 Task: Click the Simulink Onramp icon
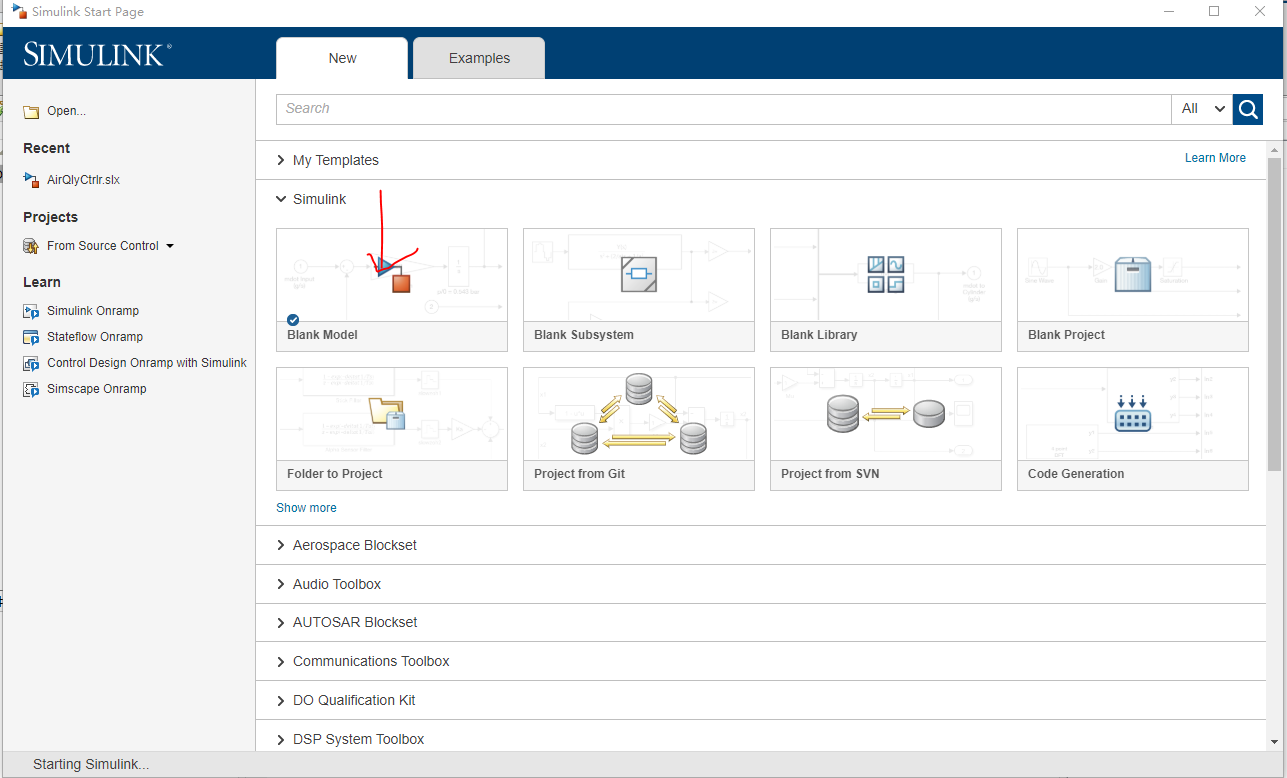coord(31,311)
